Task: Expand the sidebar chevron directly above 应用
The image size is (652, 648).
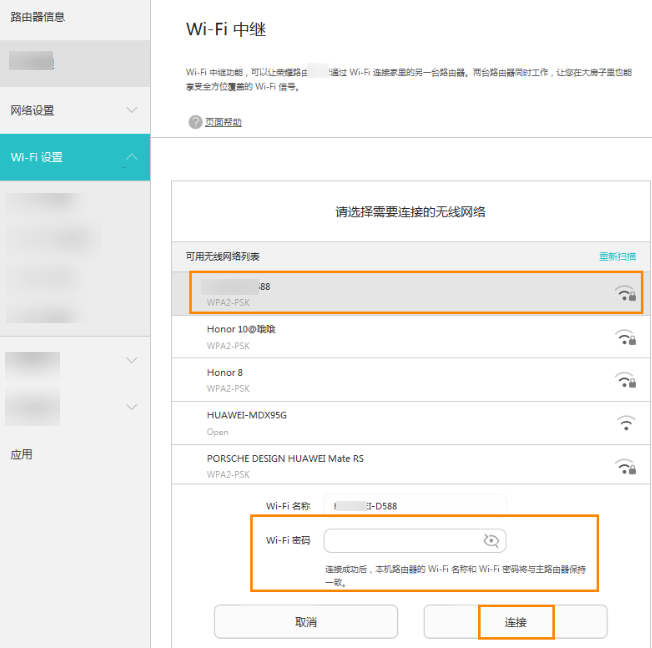Action: pos(132,406)
